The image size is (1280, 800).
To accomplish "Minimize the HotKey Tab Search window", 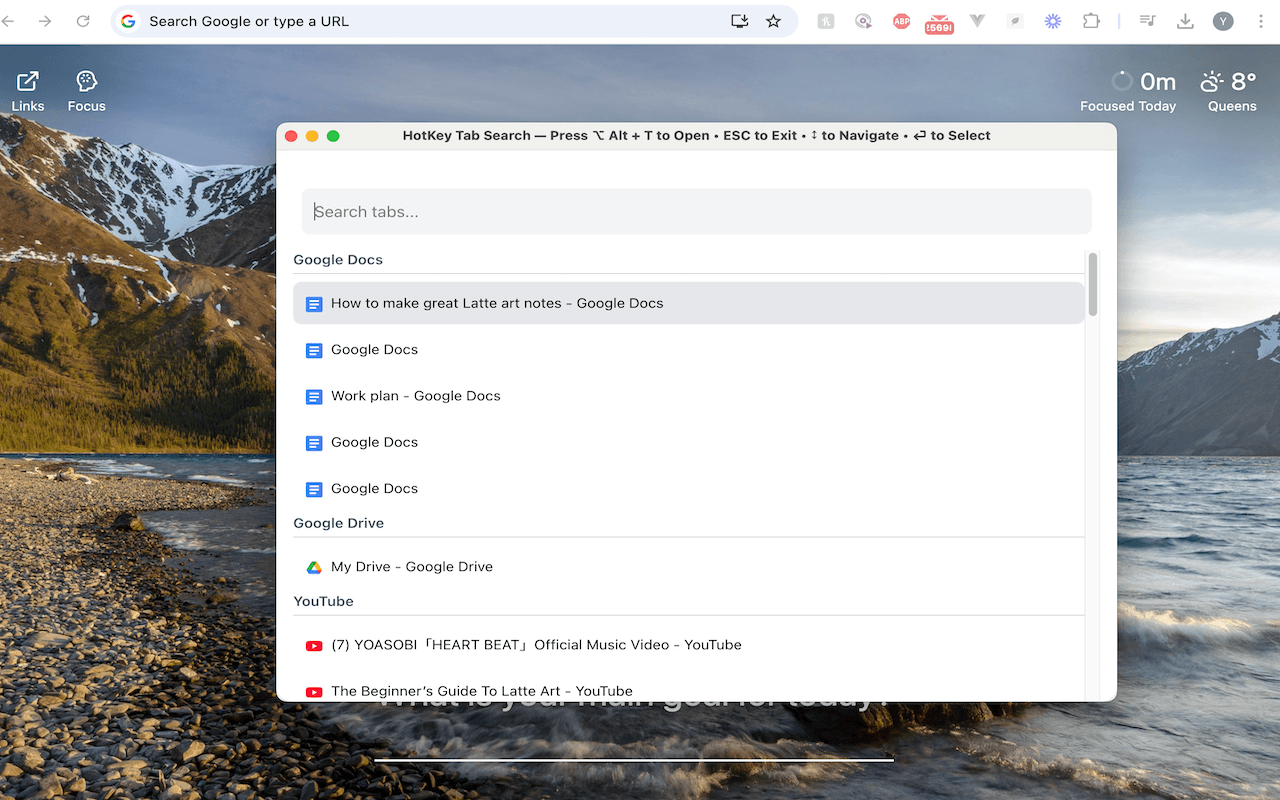I will click(x=312, y=136).
